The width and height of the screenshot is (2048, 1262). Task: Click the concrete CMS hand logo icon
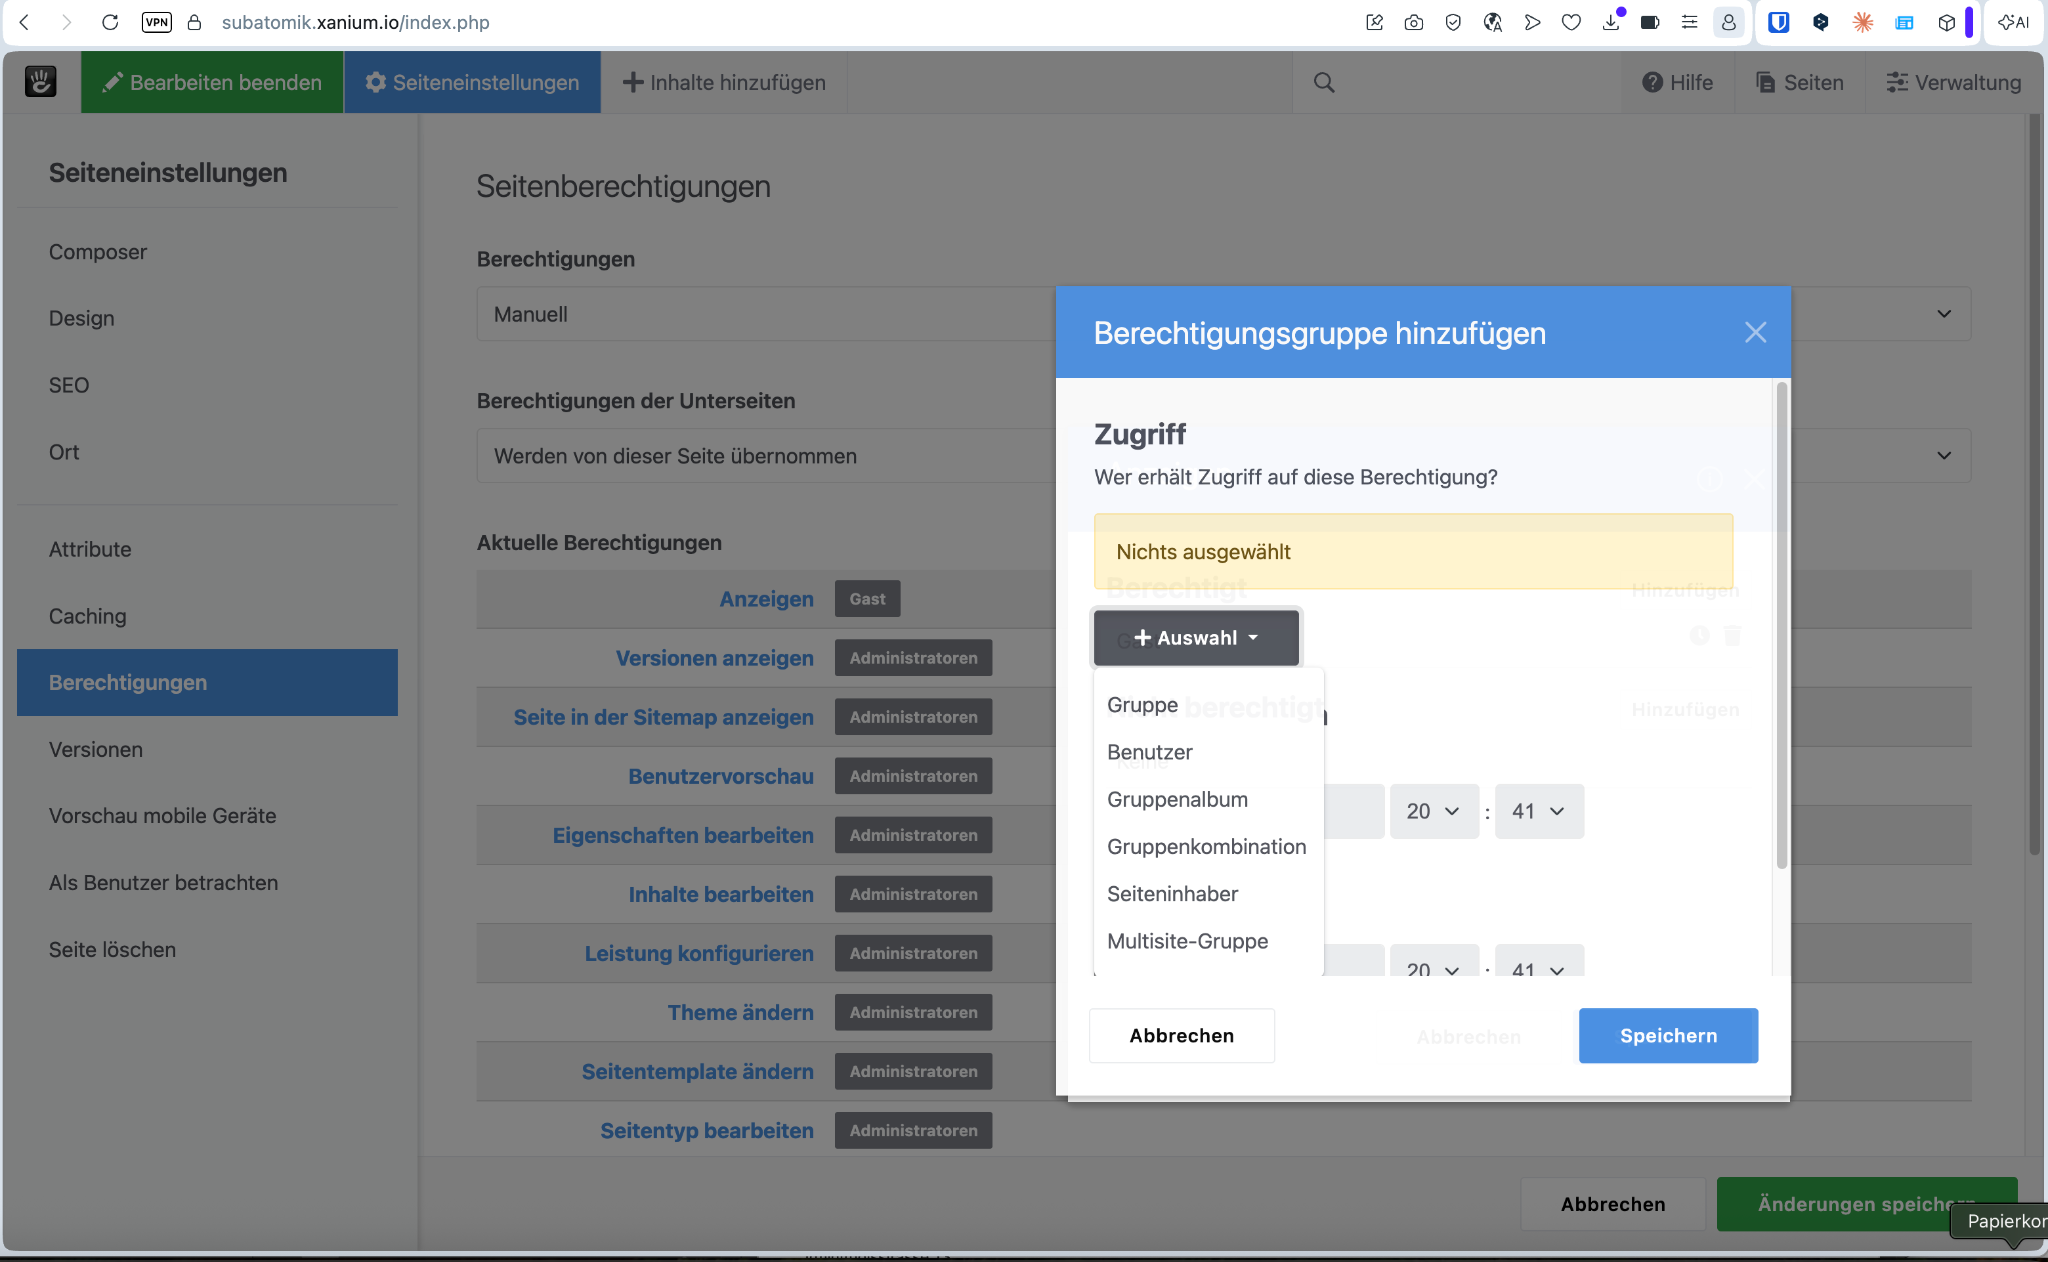tap(41, 82)
